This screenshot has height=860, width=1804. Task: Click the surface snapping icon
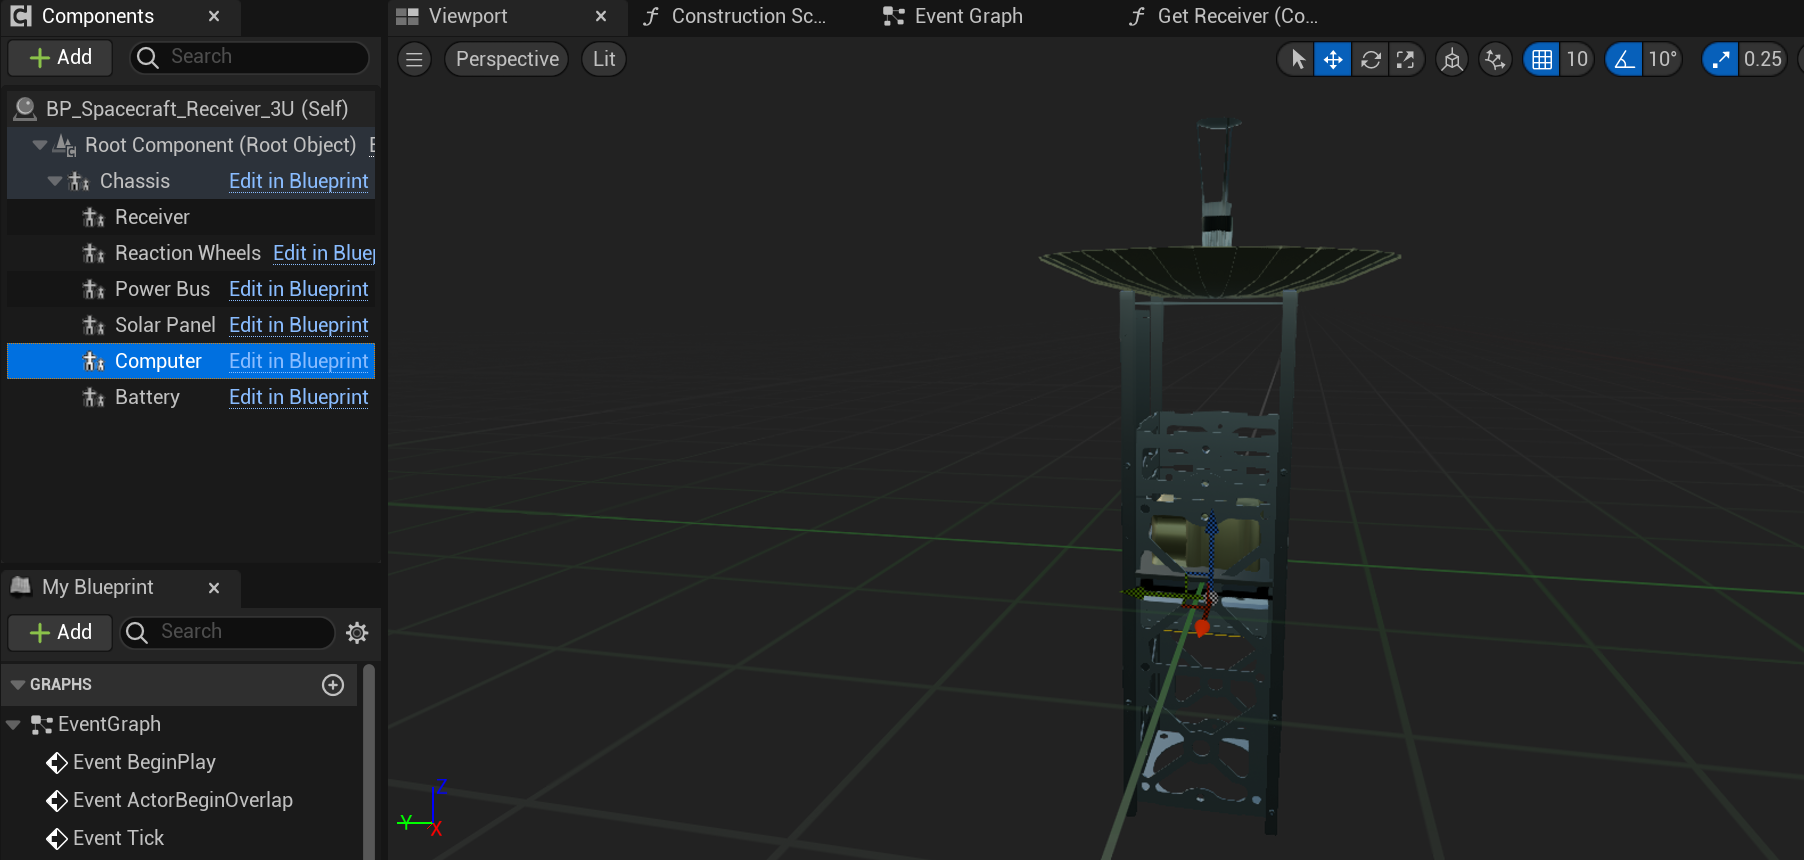1495,60
